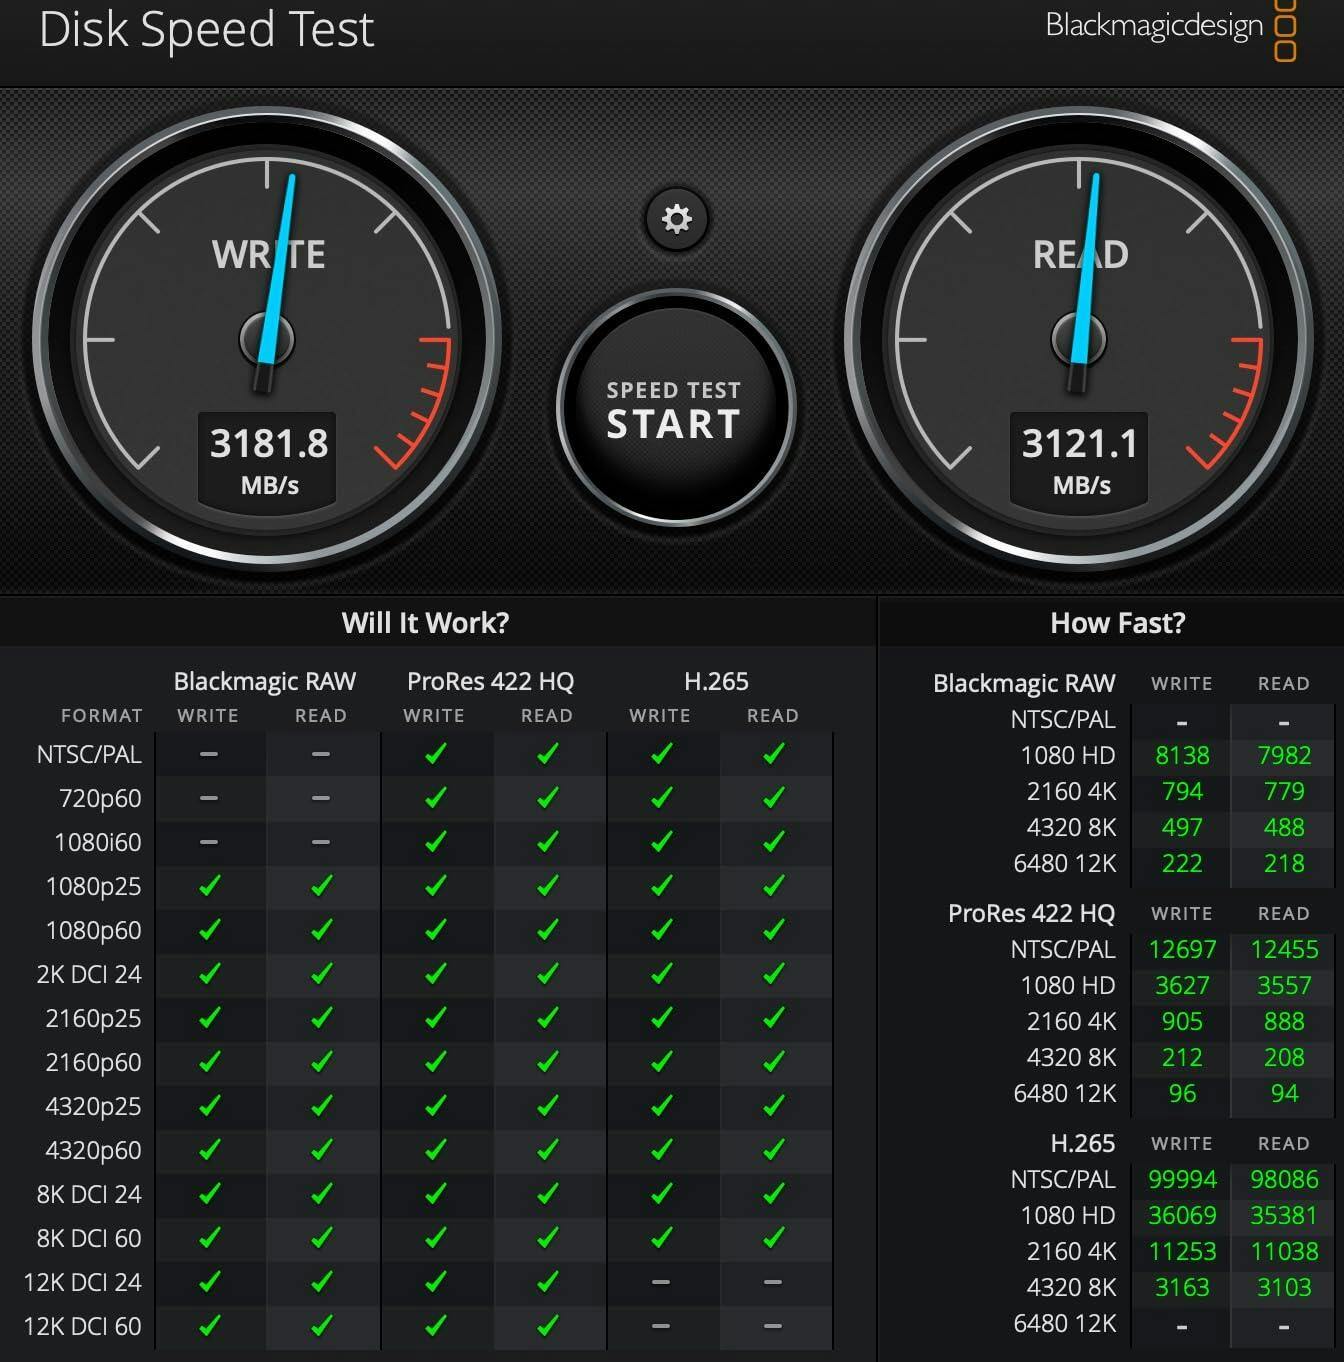
Task: Click the Speed Test Start button
Action: 675,408
